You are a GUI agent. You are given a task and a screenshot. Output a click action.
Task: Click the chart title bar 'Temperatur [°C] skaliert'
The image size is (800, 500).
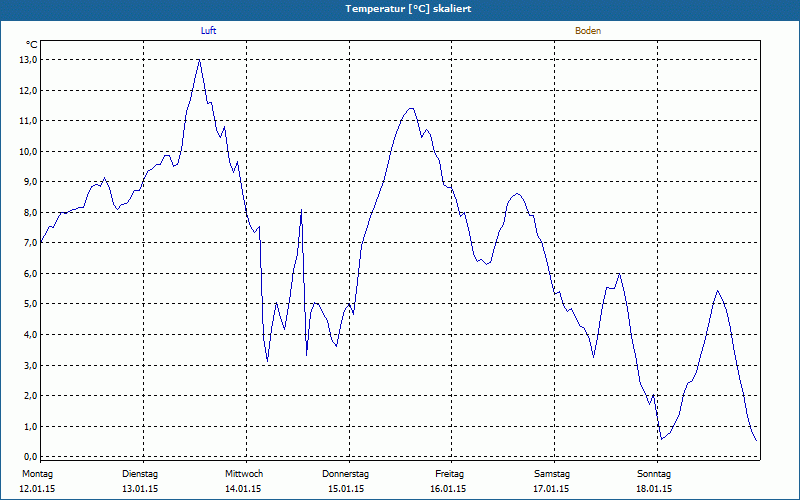(400, 9)
